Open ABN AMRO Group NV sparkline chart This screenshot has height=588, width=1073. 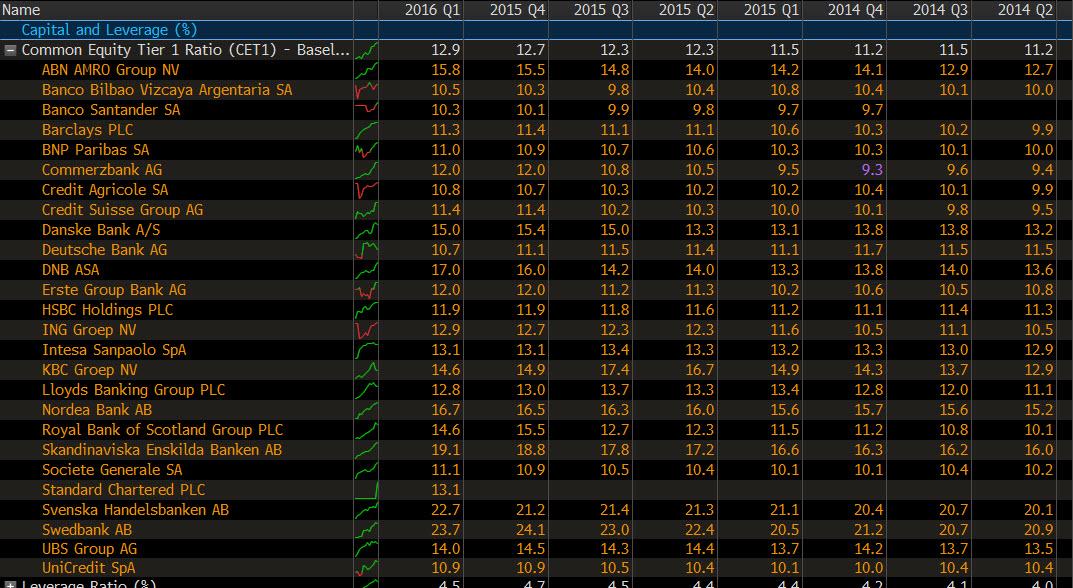(x=366, y=70)
